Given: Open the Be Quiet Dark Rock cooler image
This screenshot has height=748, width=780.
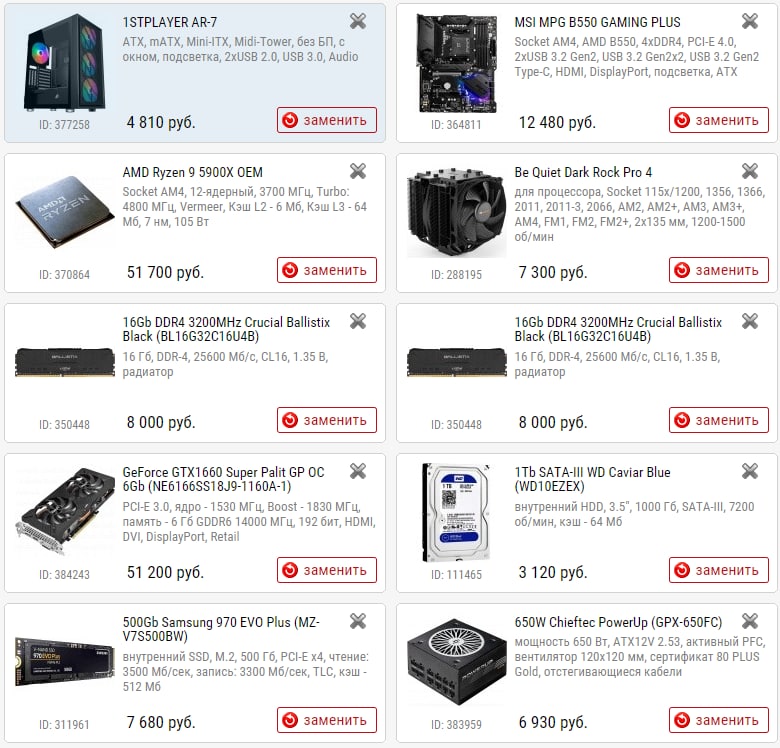Looking at the screenshot, I should (x=457, y=212).
